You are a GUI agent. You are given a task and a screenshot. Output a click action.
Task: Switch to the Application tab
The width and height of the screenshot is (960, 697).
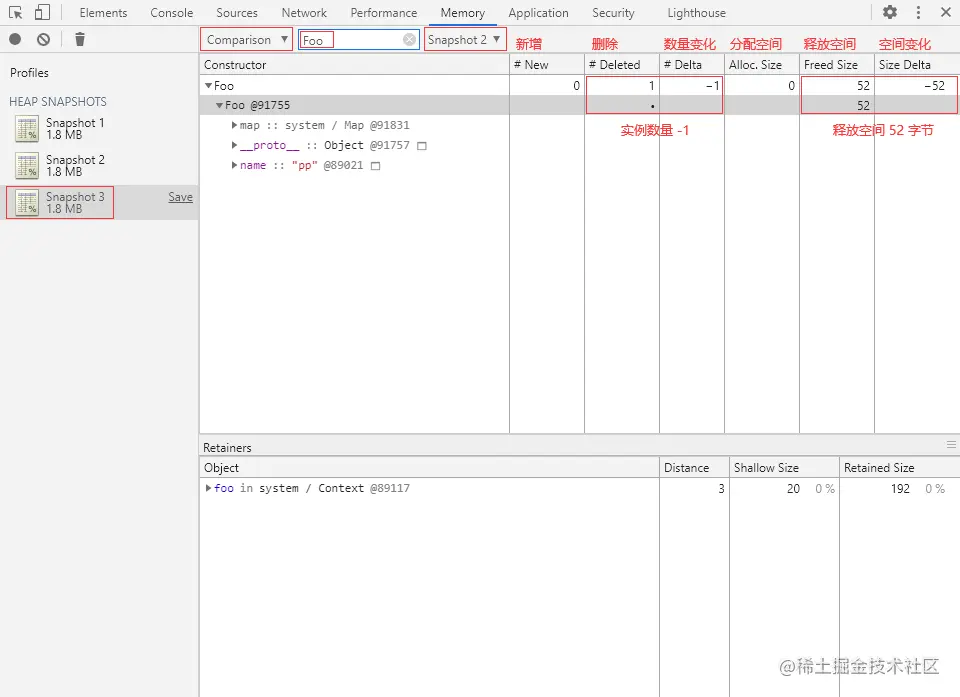point(538,13)
